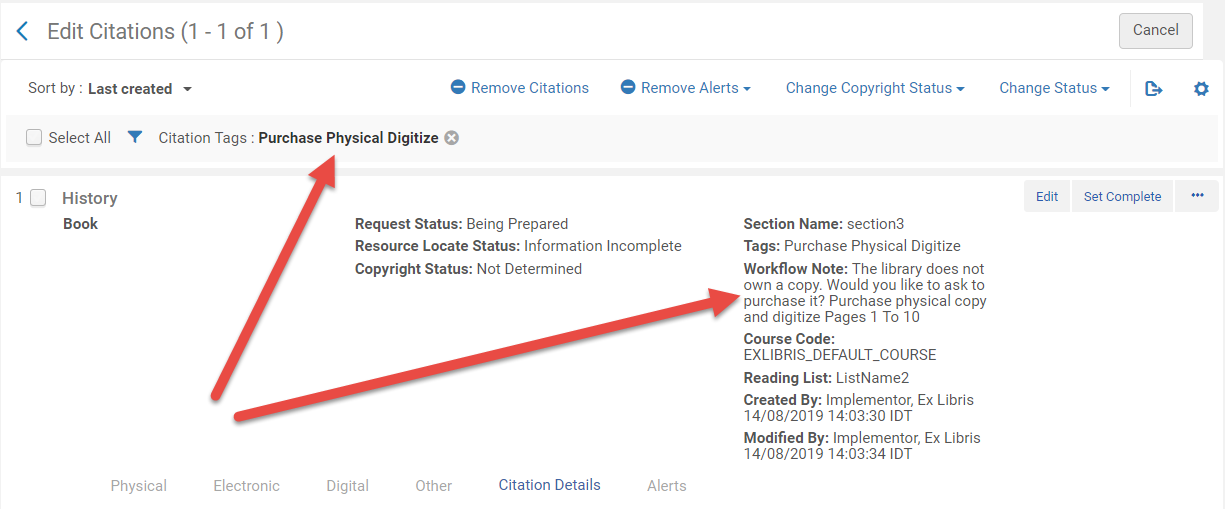Check the History citation checkbox
The width and height of the screenshot is (1225, 509).
38,198
